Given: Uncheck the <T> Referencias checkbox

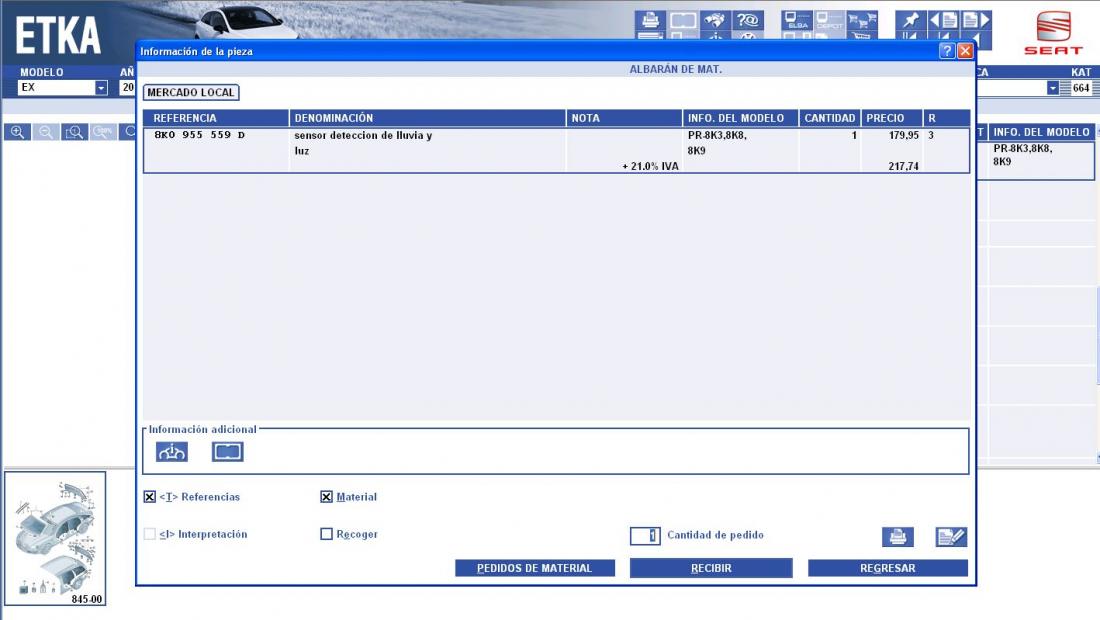Looking at the screenshot, I should pyautogui.click(x=149, y=497).
